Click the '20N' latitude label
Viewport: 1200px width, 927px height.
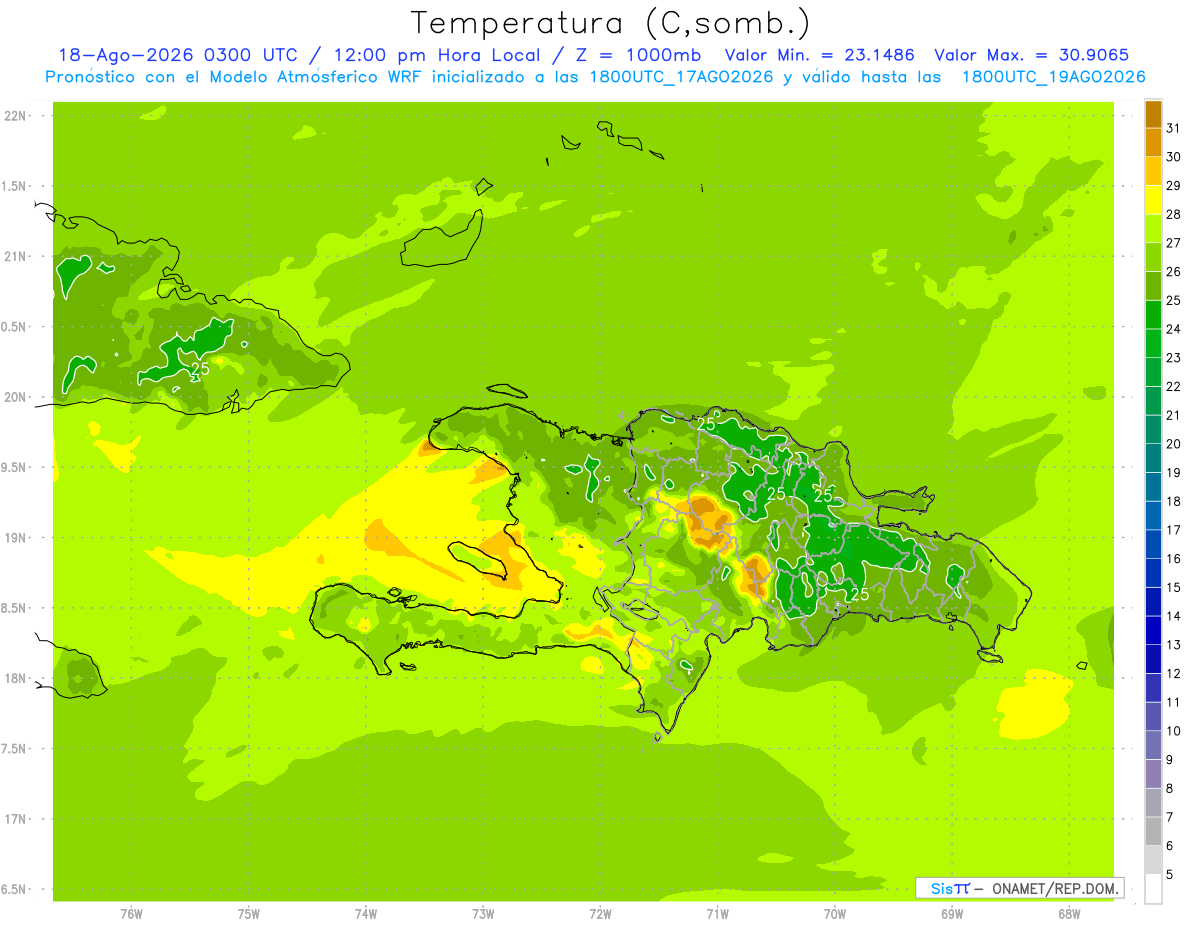point(16,397)
